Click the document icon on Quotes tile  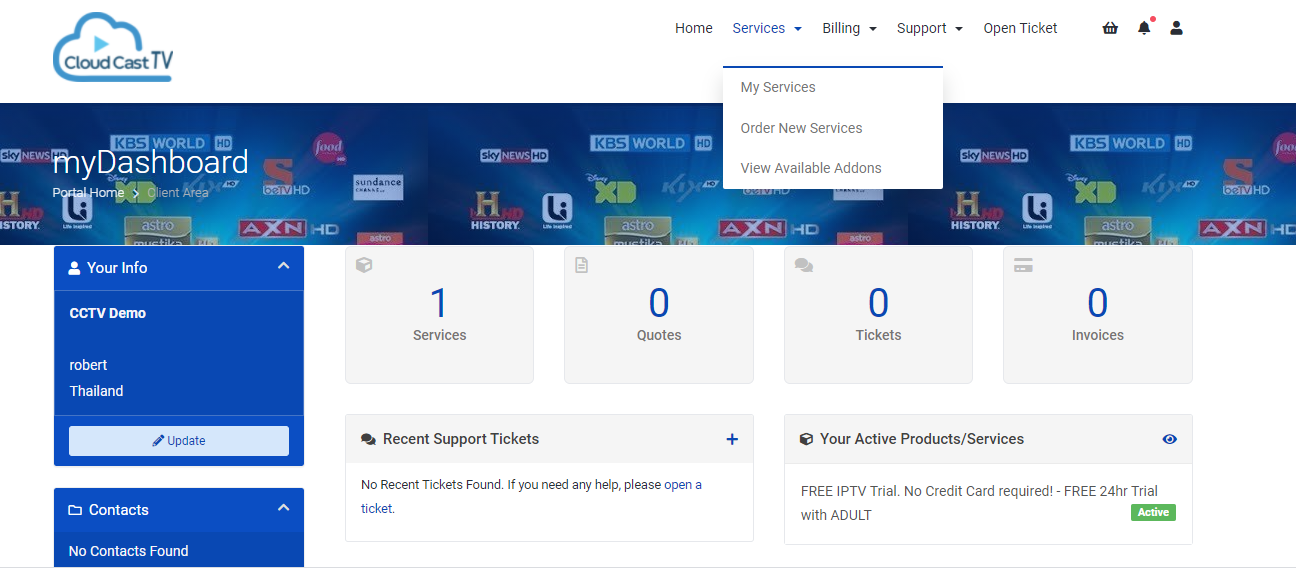click(582, 265)
